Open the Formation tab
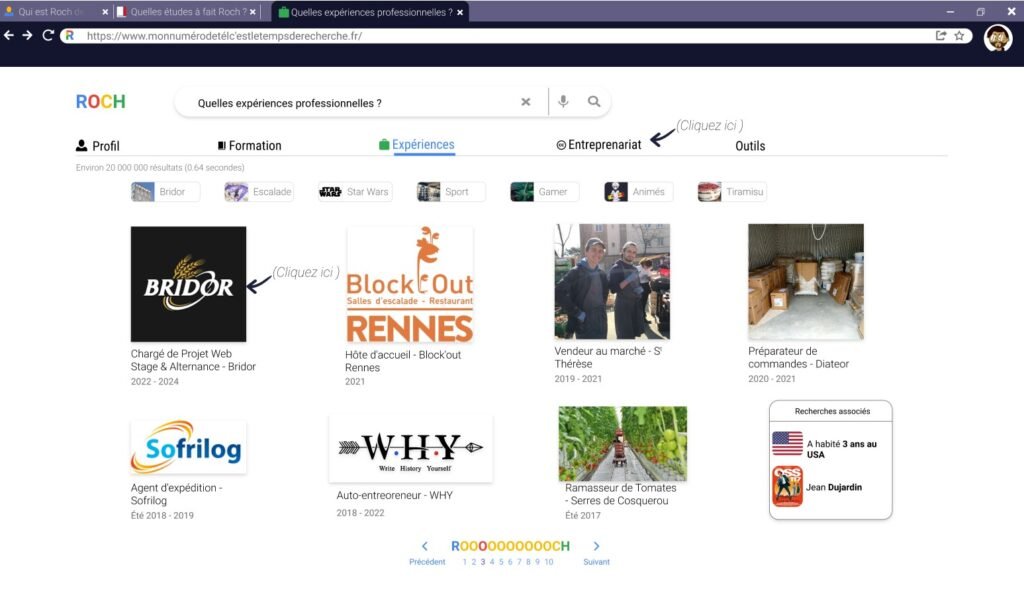The image size is (1024, 593). coord(249,146)
